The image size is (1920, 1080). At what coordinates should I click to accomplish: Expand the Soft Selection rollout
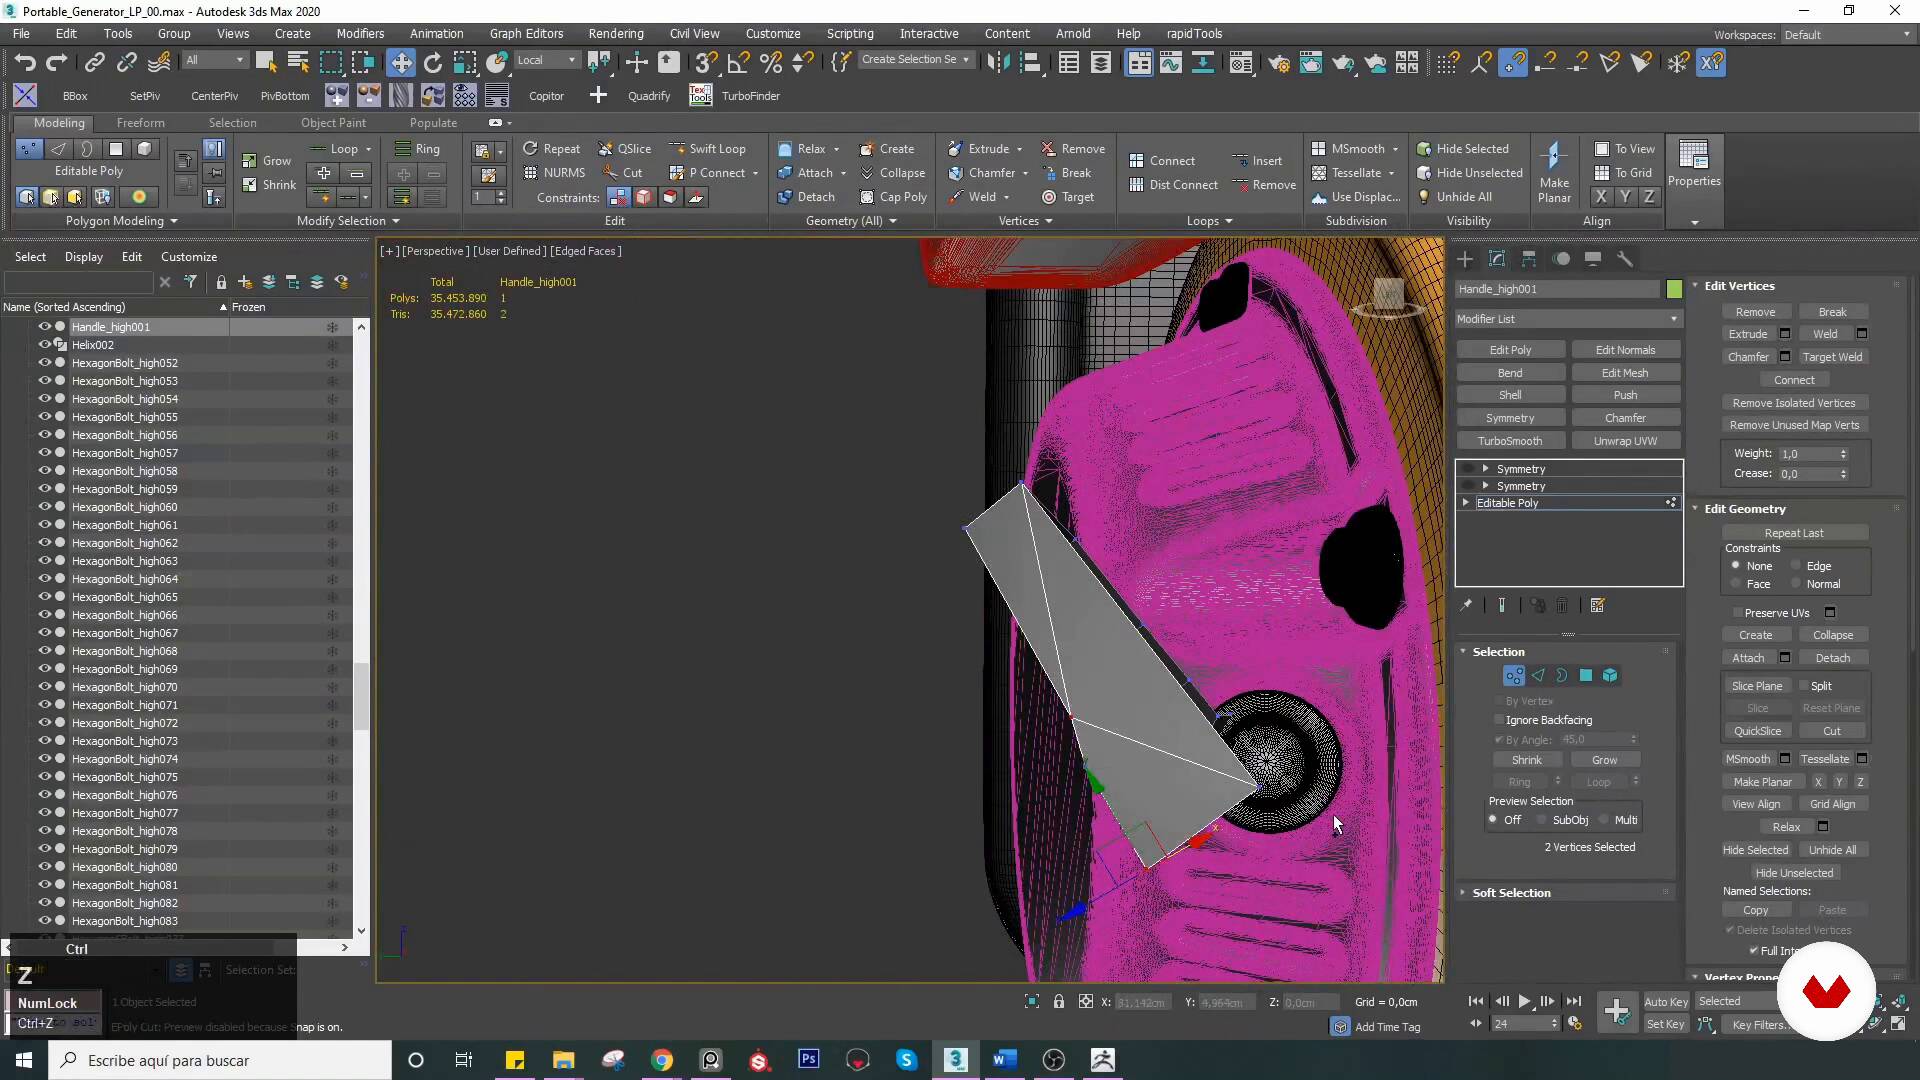(x=1511, y=893)
